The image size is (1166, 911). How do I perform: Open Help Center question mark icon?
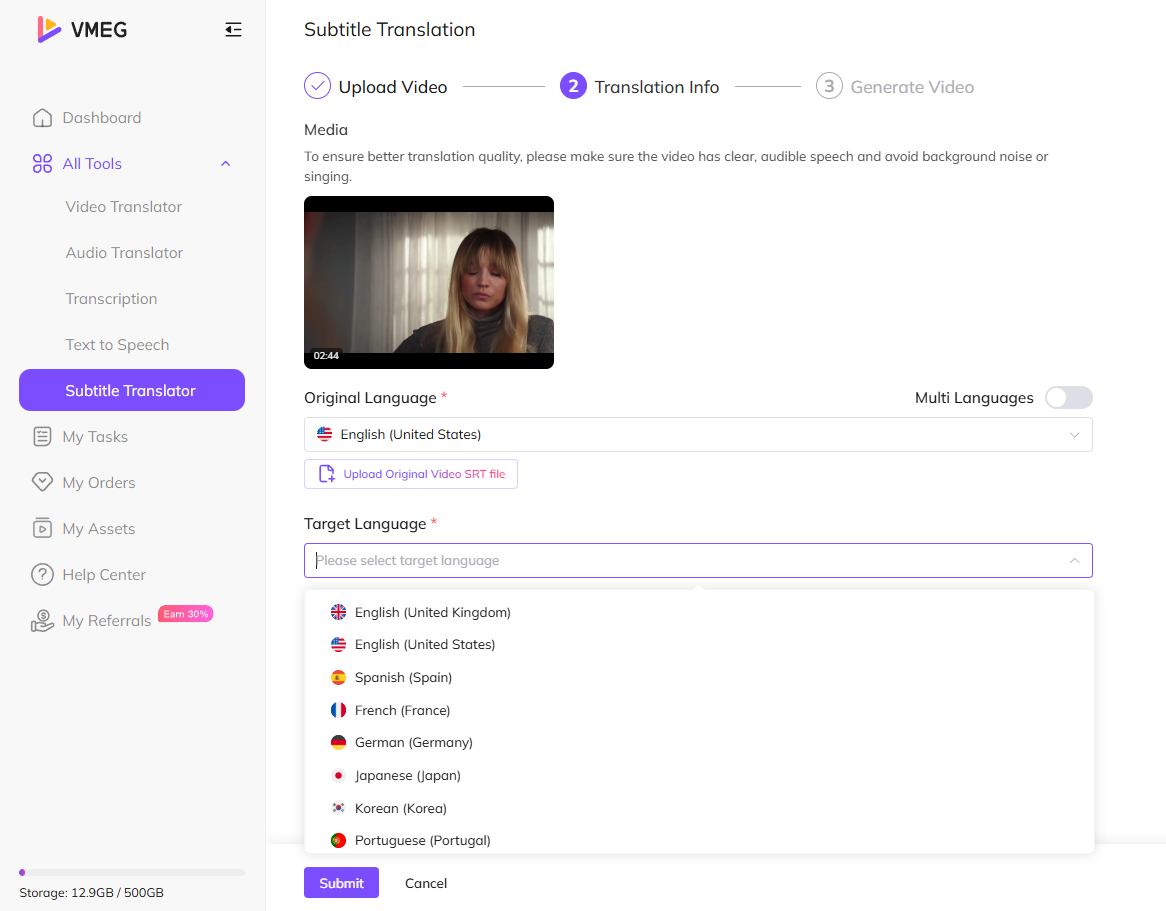[42, 575]
